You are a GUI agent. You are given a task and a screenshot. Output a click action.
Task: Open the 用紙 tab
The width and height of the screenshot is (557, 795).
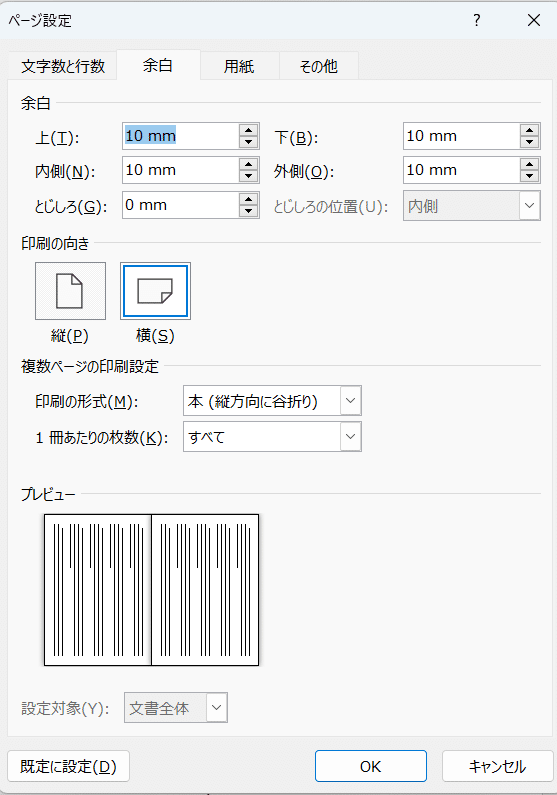239,66
